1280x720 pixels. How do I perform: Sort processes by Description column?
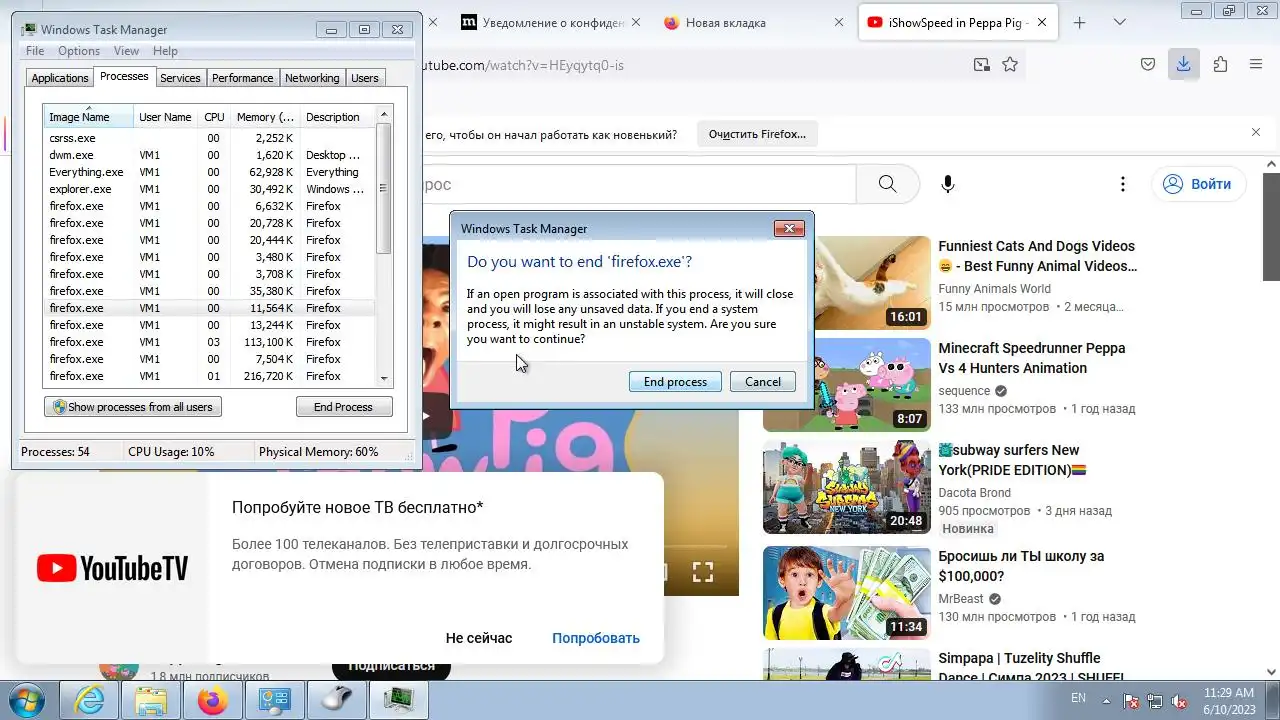coord(337,117)
